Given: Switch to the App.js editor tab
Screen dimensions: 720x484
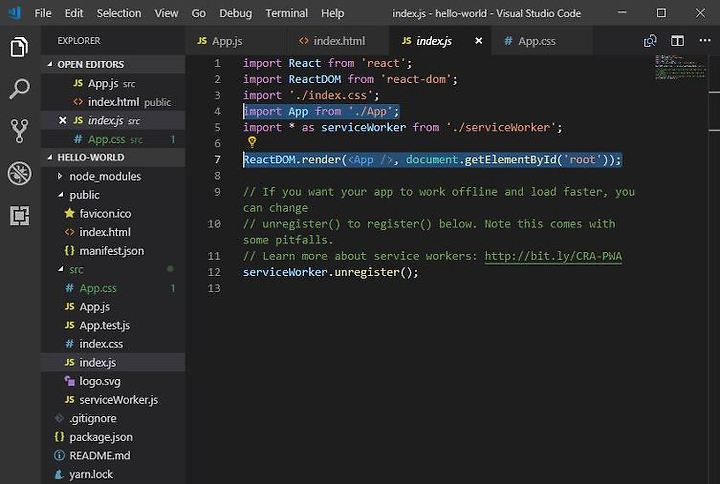Looking at the screenshot, I should (x=236, y=41).
